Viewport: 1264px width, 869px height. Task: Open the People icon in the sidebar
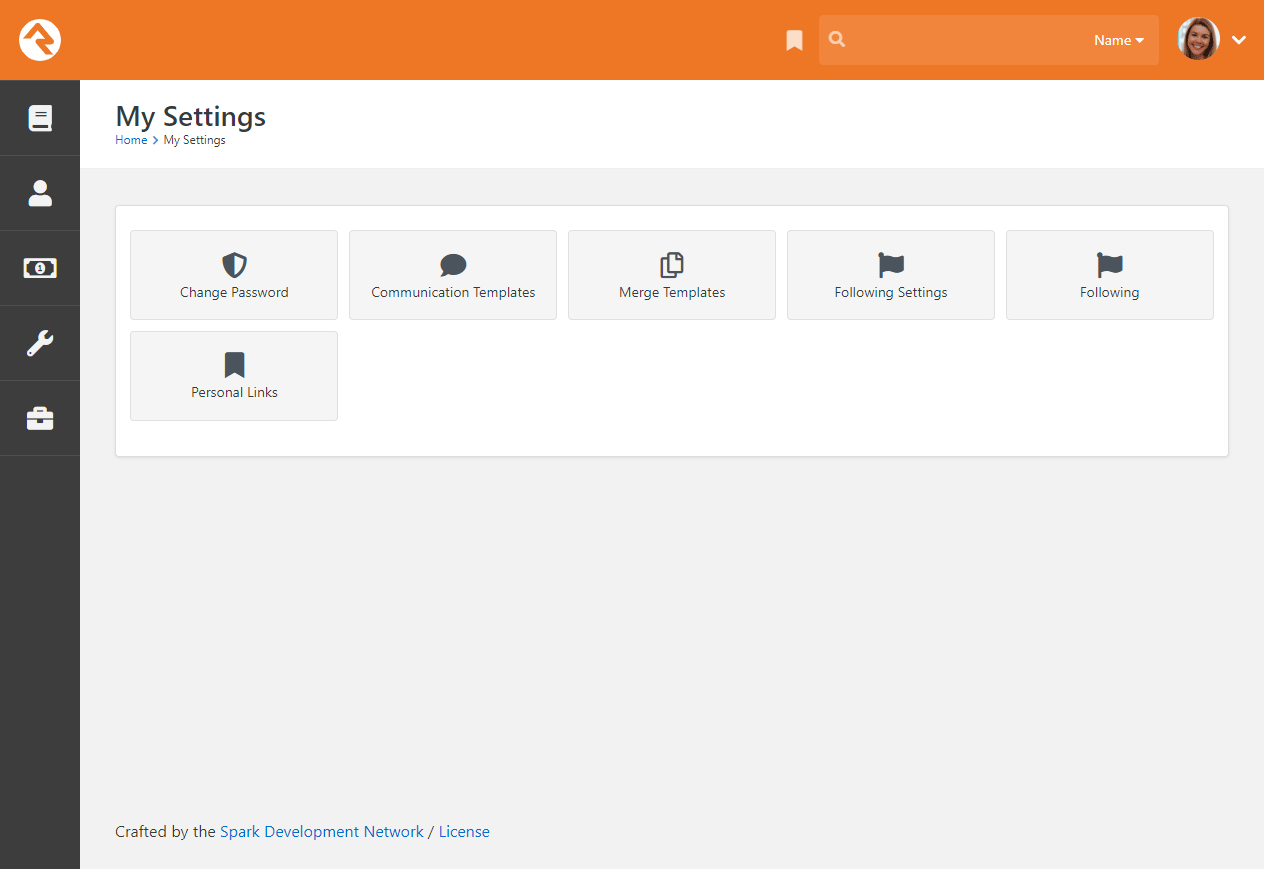click(x=40, y=193)
